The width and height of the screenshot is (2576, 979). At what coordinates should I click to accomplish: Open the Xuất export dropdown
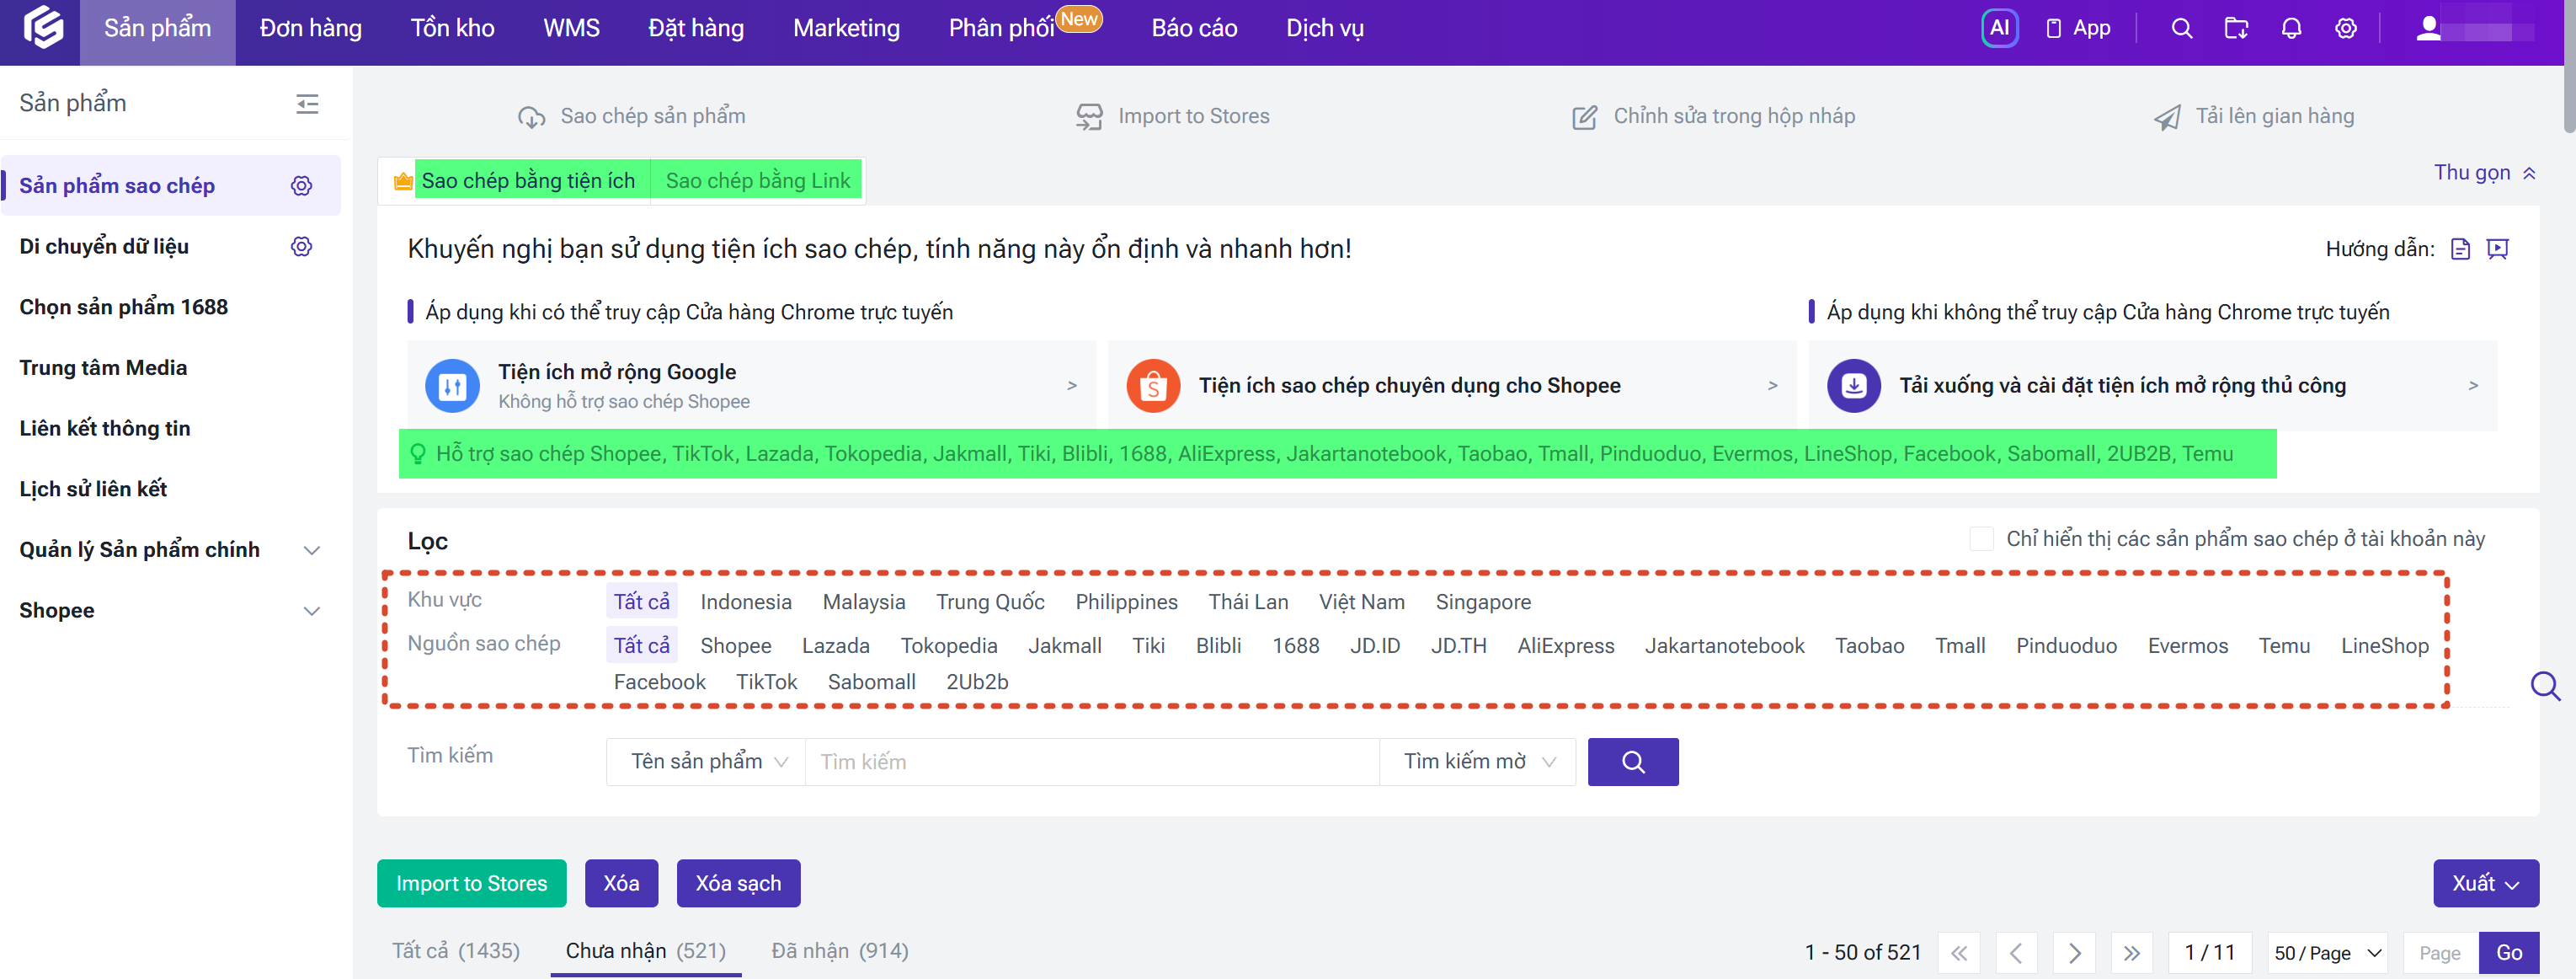[x=2485, y=883]
